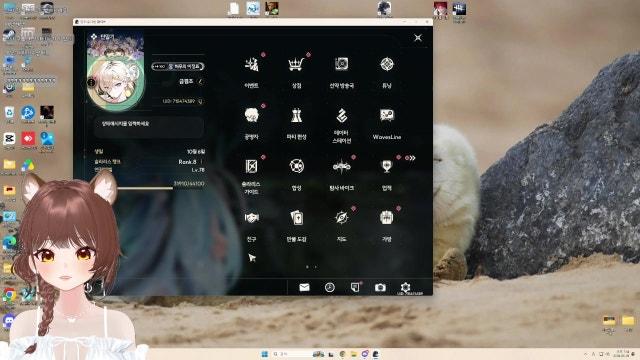Screen dimensions: 640x360
Task: Open the 합성 synthesis icon
Action: pos(296,167)
